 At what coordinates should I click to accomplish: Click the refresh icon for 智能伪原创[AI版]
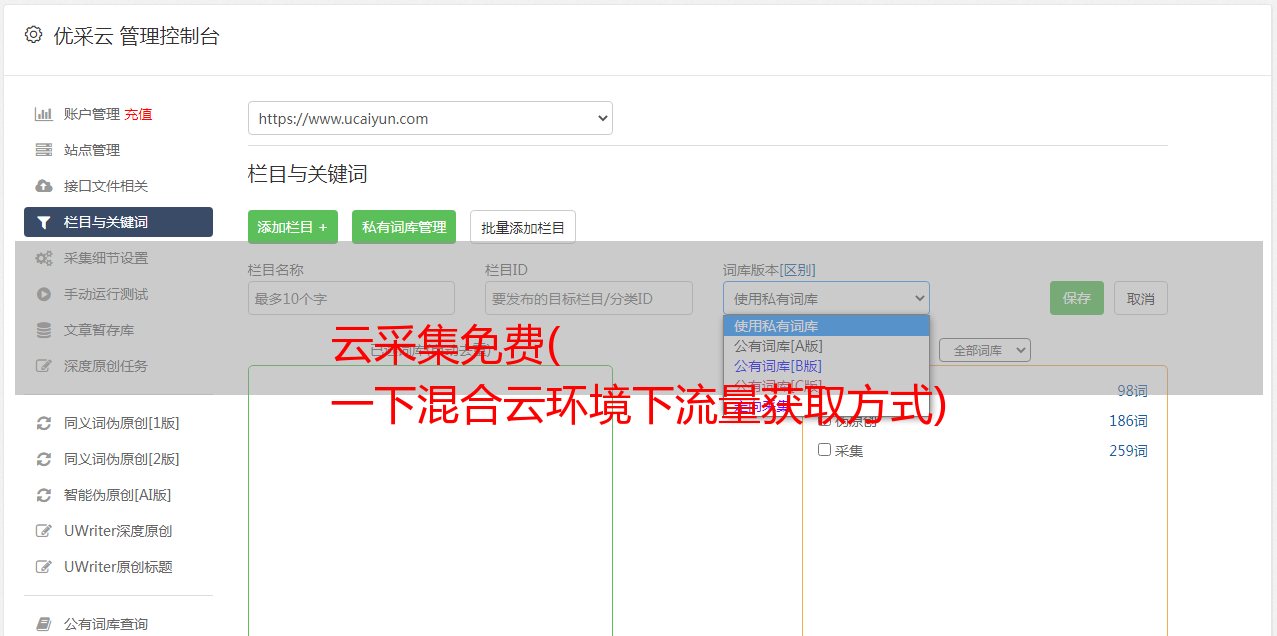pyautogui.click(x=44, y=495)
